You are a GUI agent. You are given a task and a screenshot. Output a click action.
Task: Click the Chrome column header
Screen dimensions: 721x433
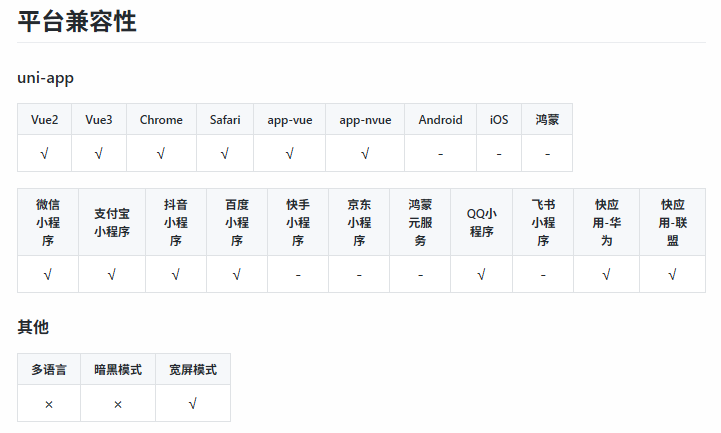click(x=161, y=120)
